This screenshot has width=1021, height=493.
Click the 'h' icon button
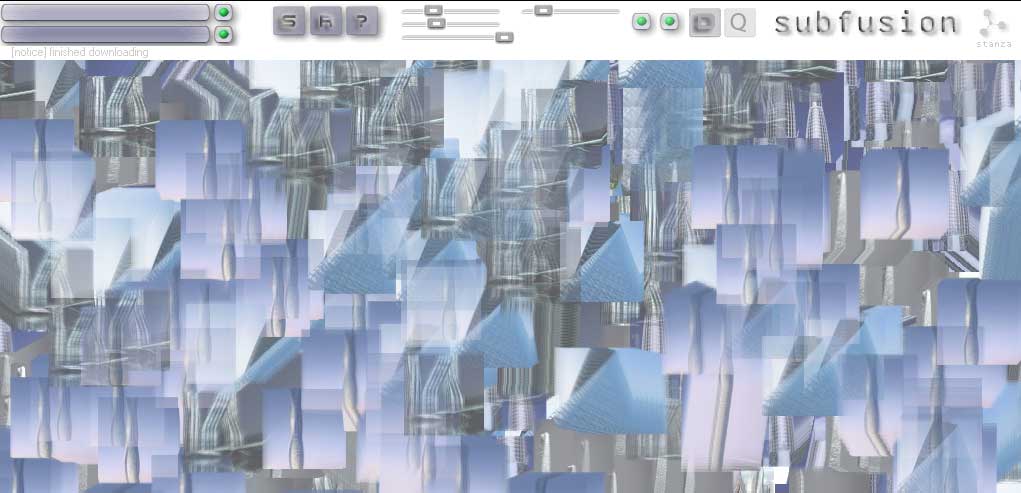(326, 21)
